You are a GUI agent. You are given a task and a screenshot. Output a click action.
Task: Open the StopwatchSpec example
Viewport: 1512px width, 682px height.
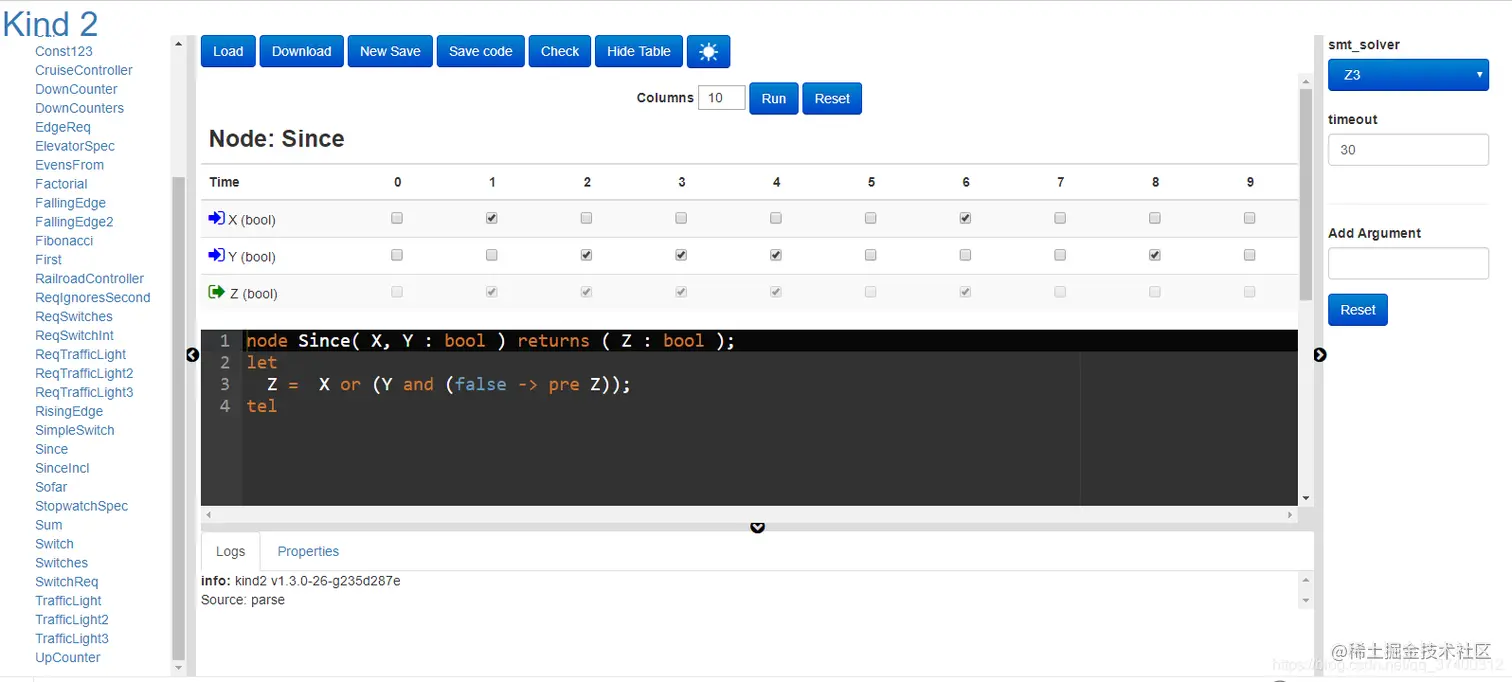point(82,506)
